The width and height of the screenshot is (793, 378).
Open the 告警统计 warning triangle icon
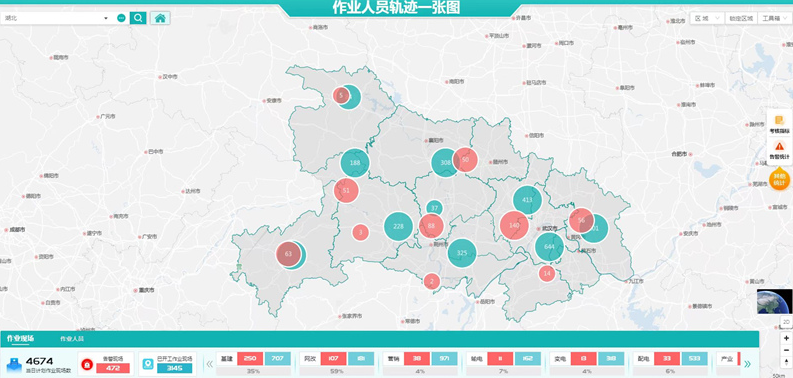(779, 150)
